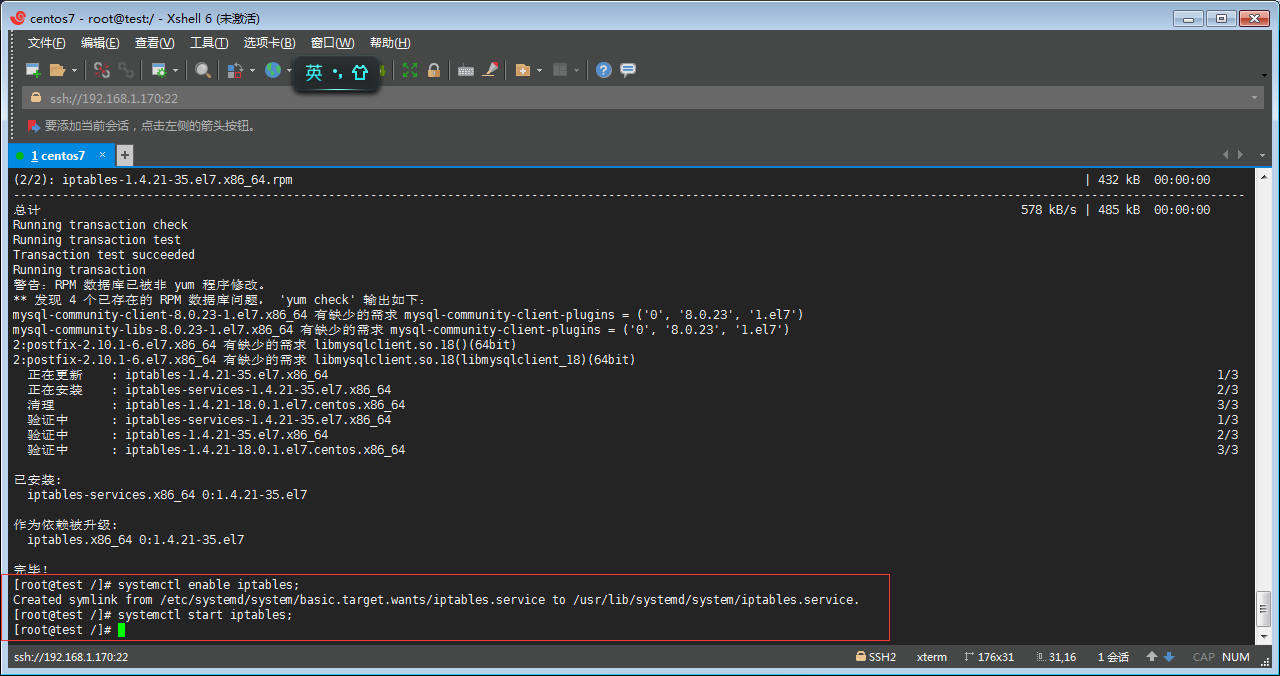This screenshot has height=676, width=1280.
Task: Click the magnifier Find icon
Action: 203,70
